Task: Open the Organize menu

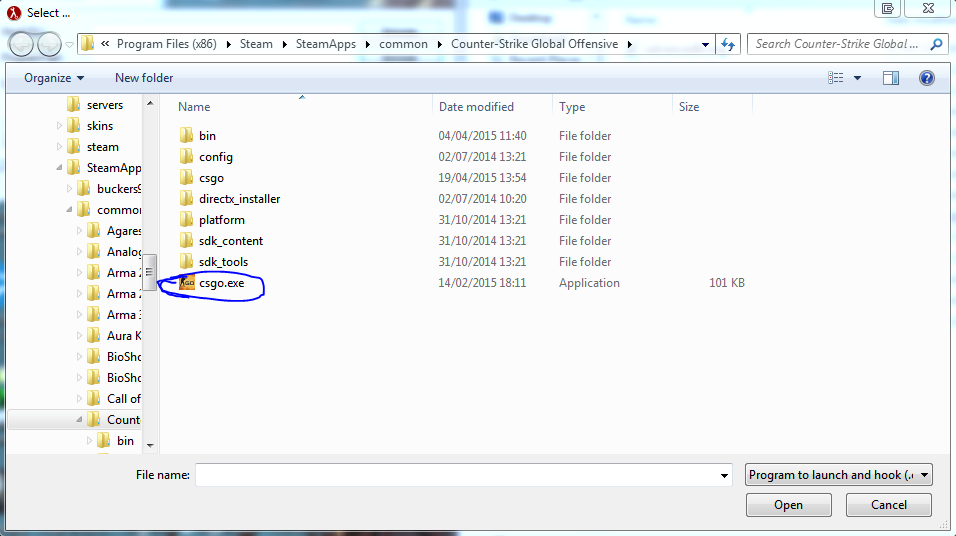Action: [x=54, y=78]
